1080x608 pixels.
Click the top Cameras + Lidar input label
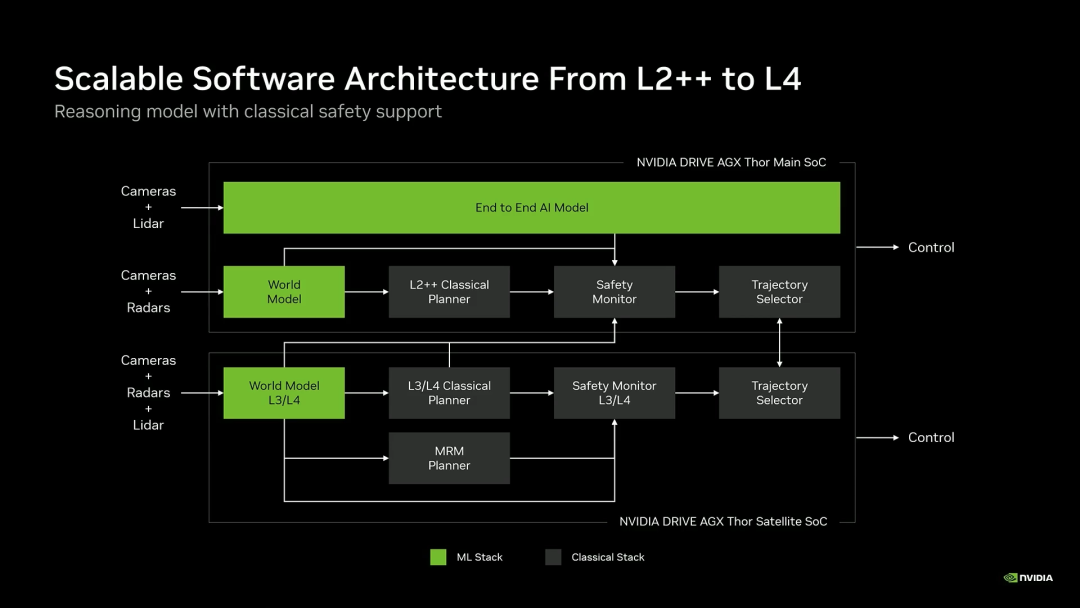click(x=148, y=207)
